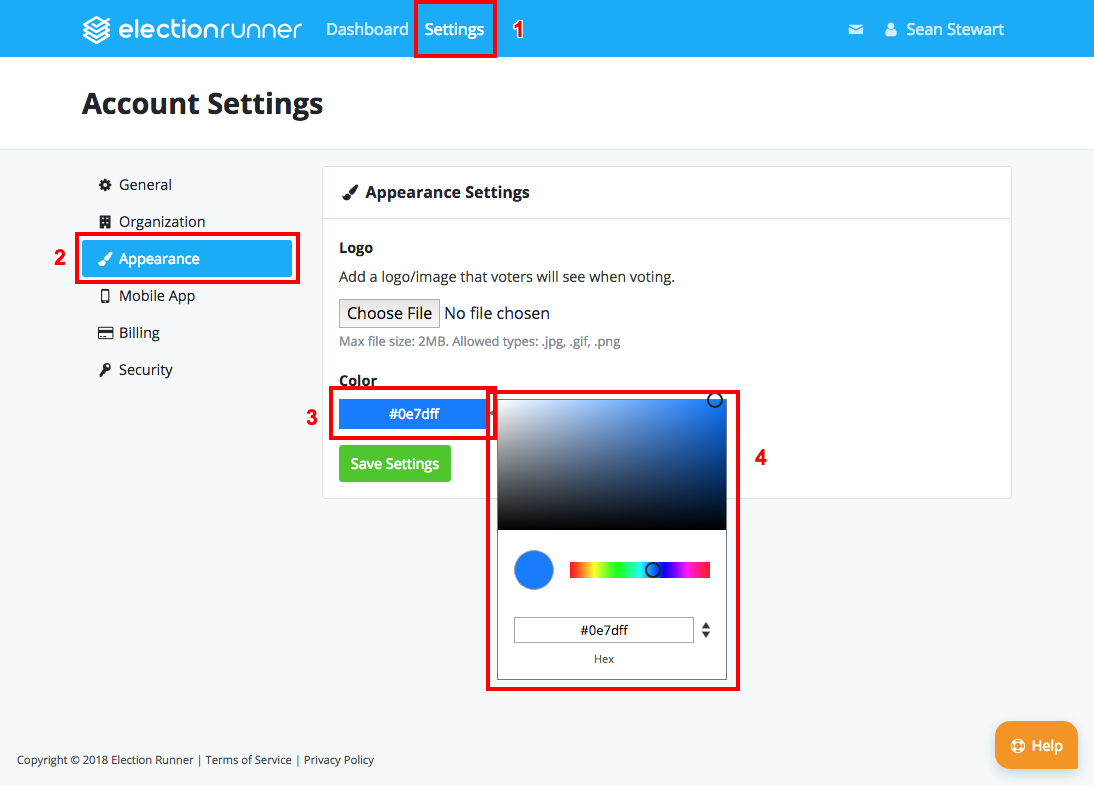Click the Choose File button
This screenshot has width=1094, height=785.
[x=389, y=313]
